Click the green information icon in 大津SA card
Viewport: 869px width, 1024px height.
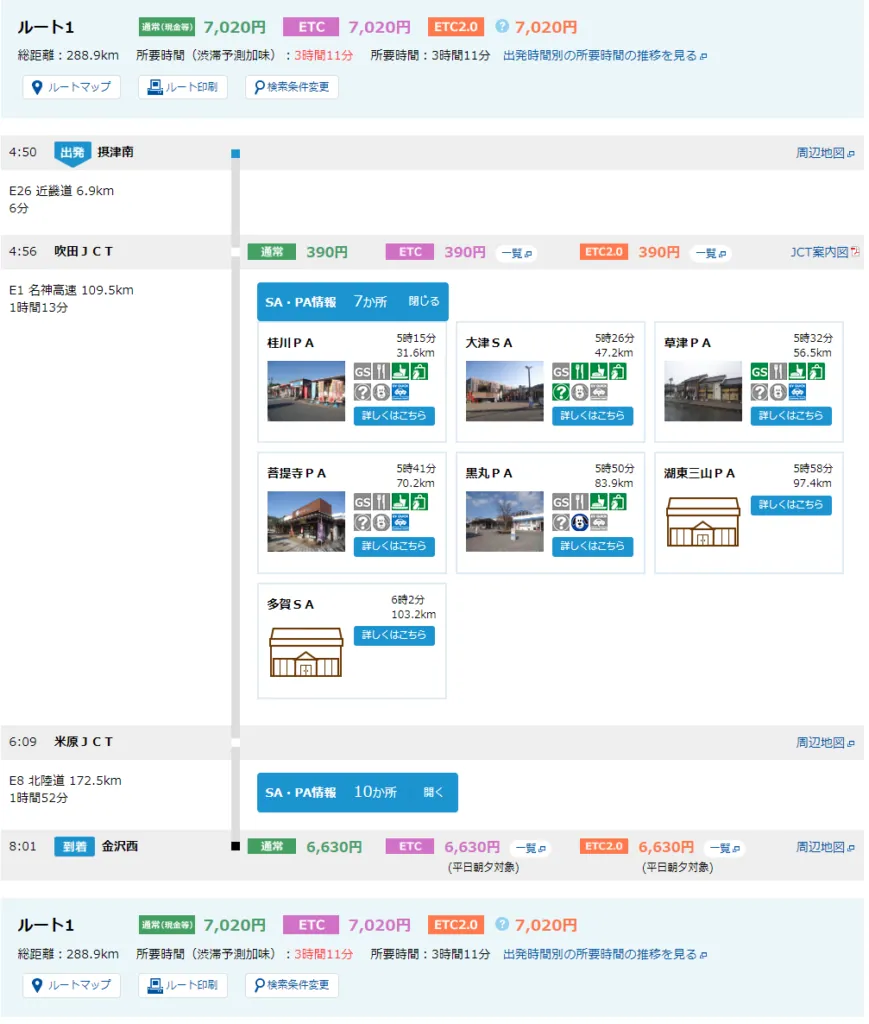561,392
